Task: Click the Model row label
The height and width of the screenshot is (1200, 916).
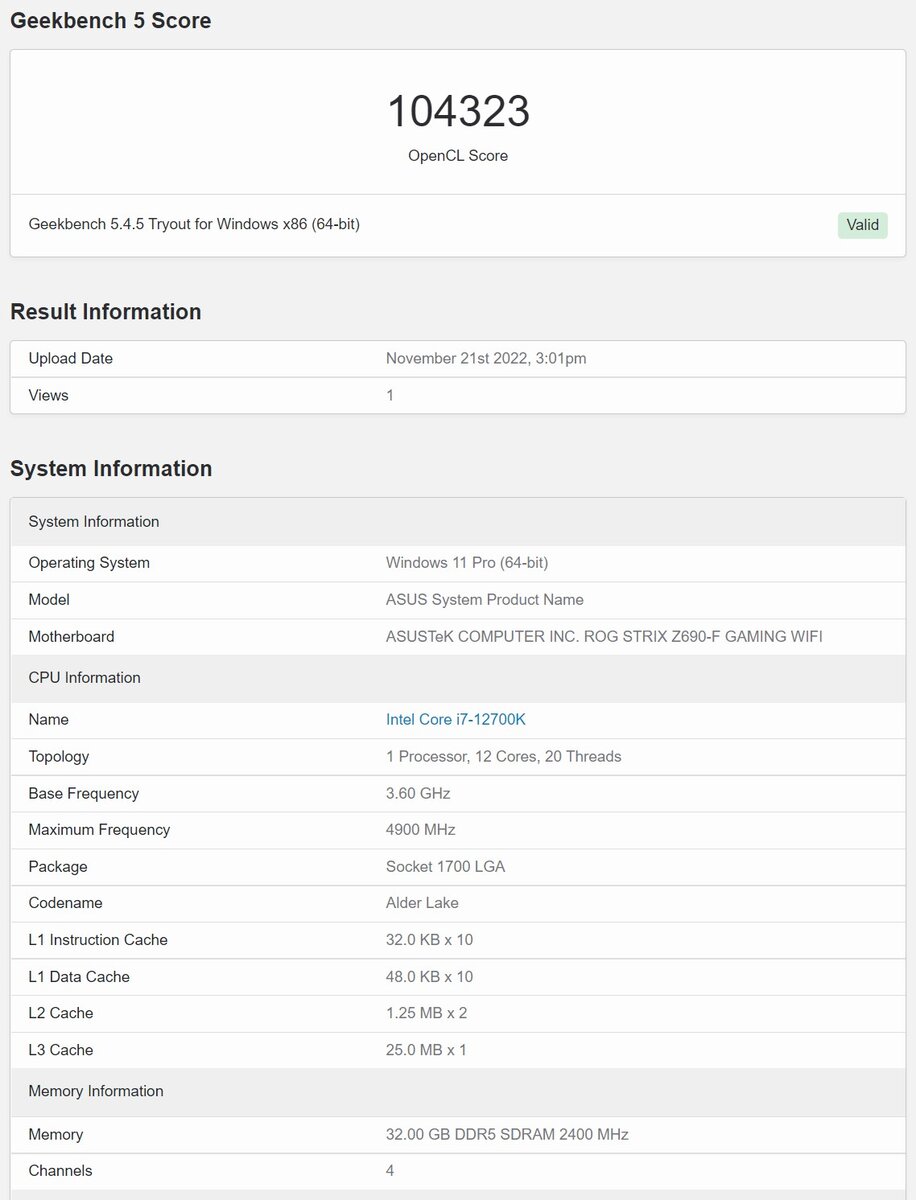Action: click(49, 600)
